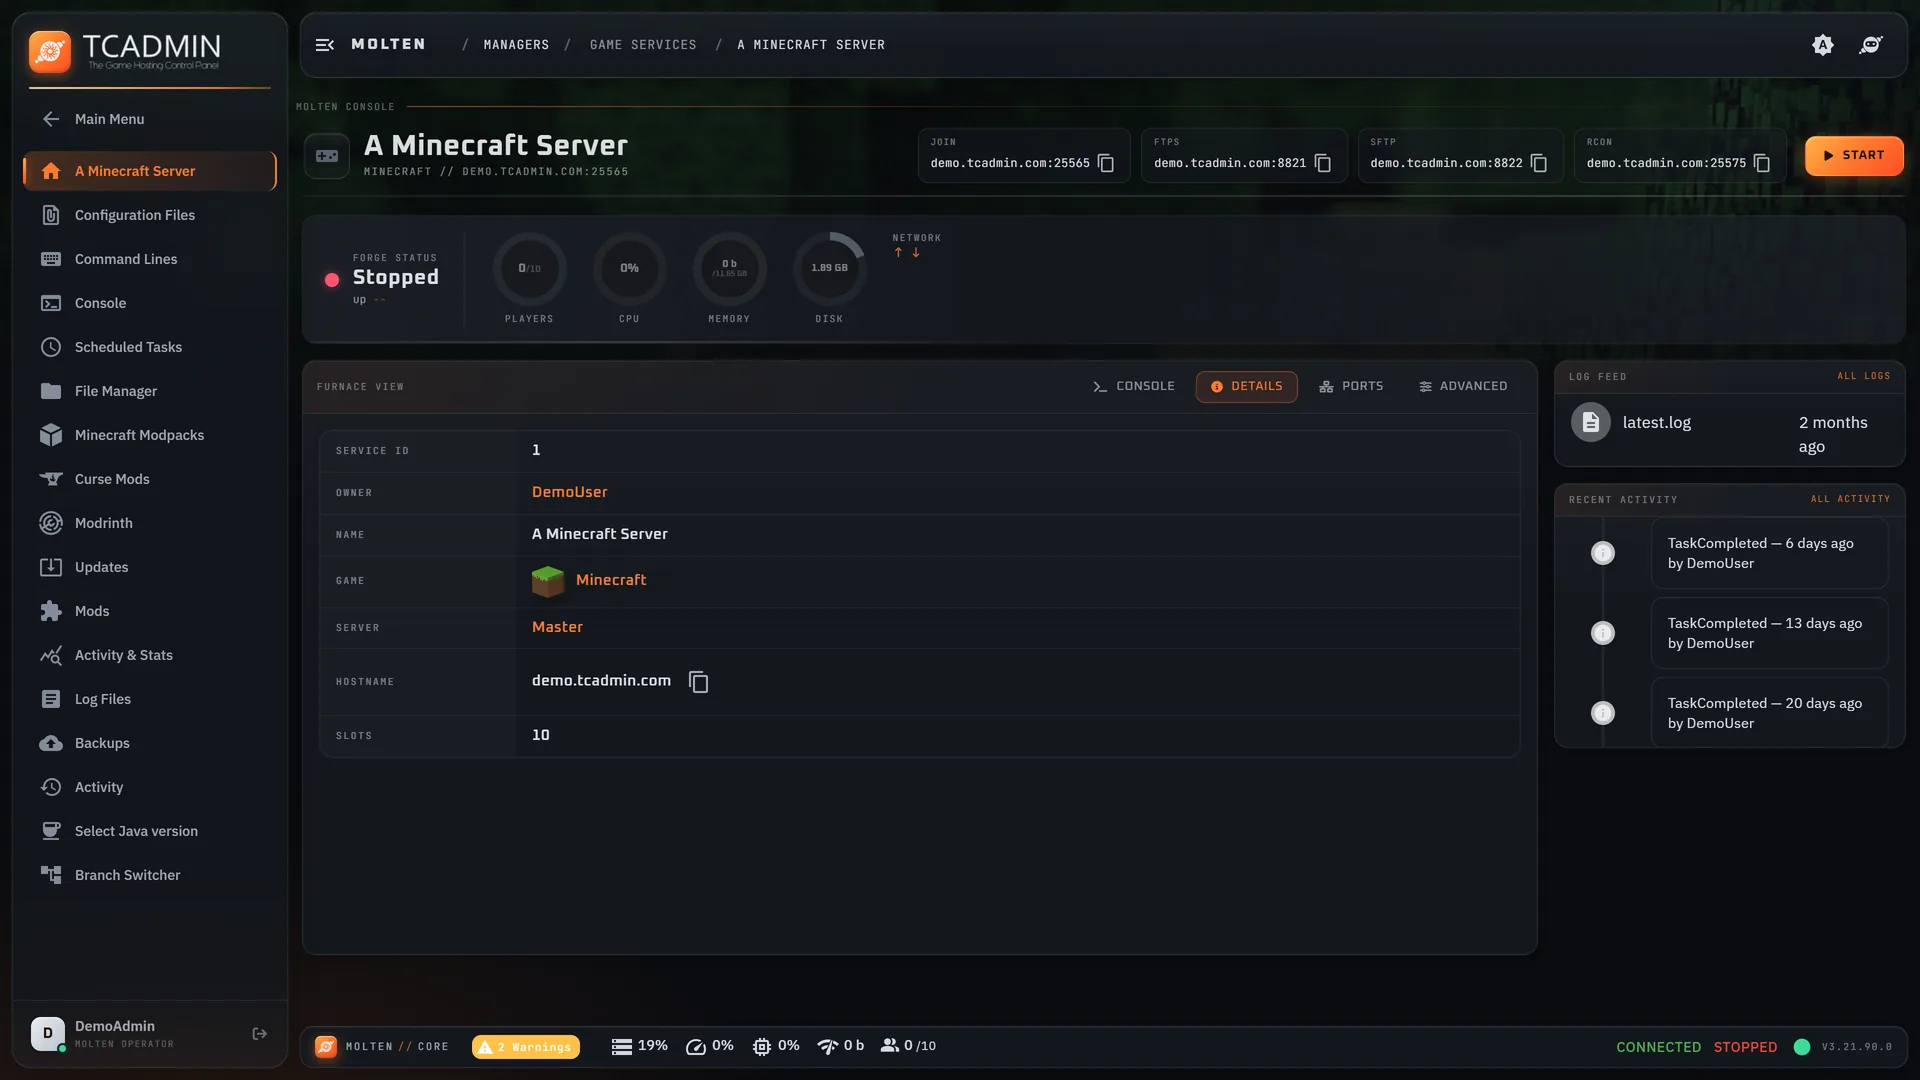The width and height of the screenshot is (1920, 1080).
Task: Click the DISK usage gauge
Action: pyautogui.click(x=829, y=269)
